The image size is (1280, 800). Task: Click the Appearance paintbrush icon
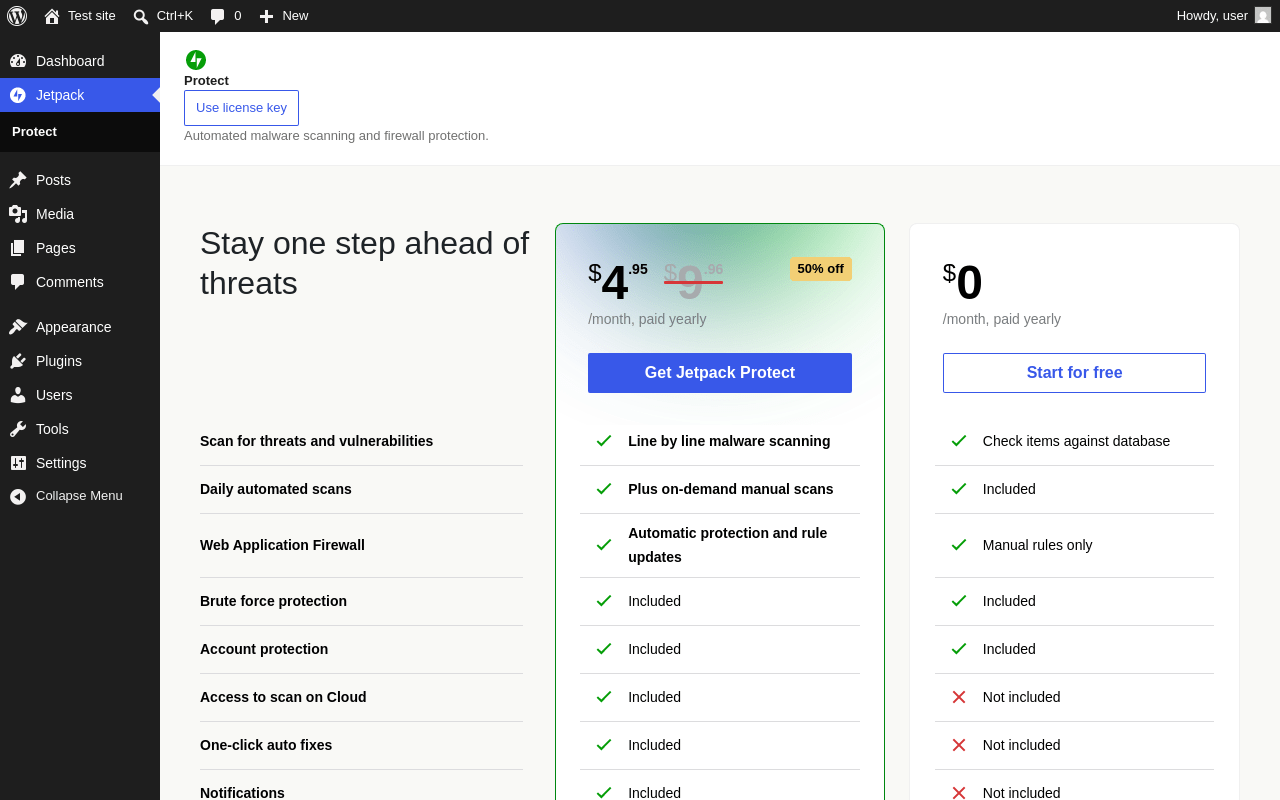tap(18, 327)
